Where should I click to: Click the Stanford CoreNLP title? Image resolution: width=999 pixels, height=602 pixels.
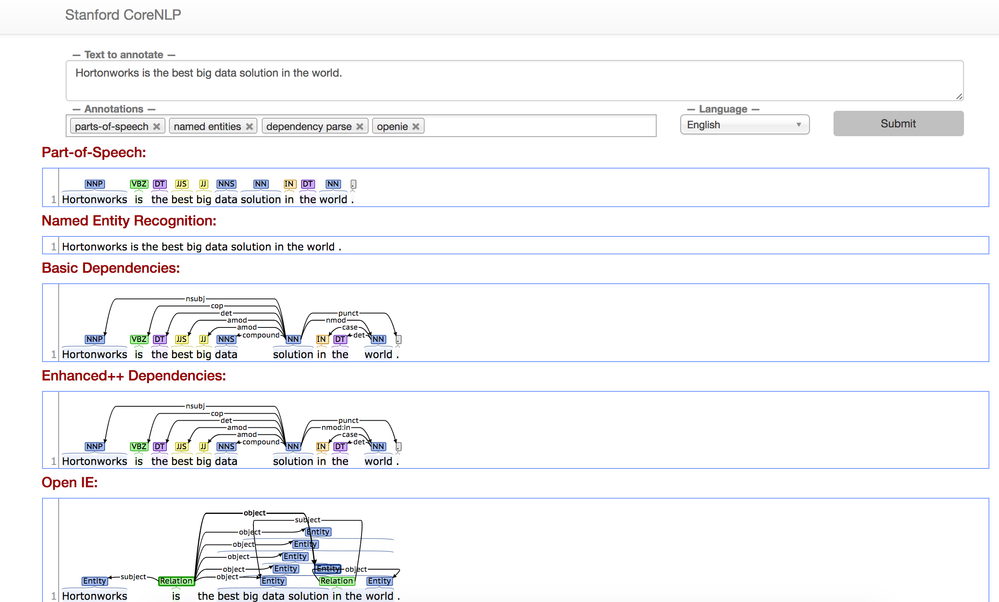pos(123,15)
